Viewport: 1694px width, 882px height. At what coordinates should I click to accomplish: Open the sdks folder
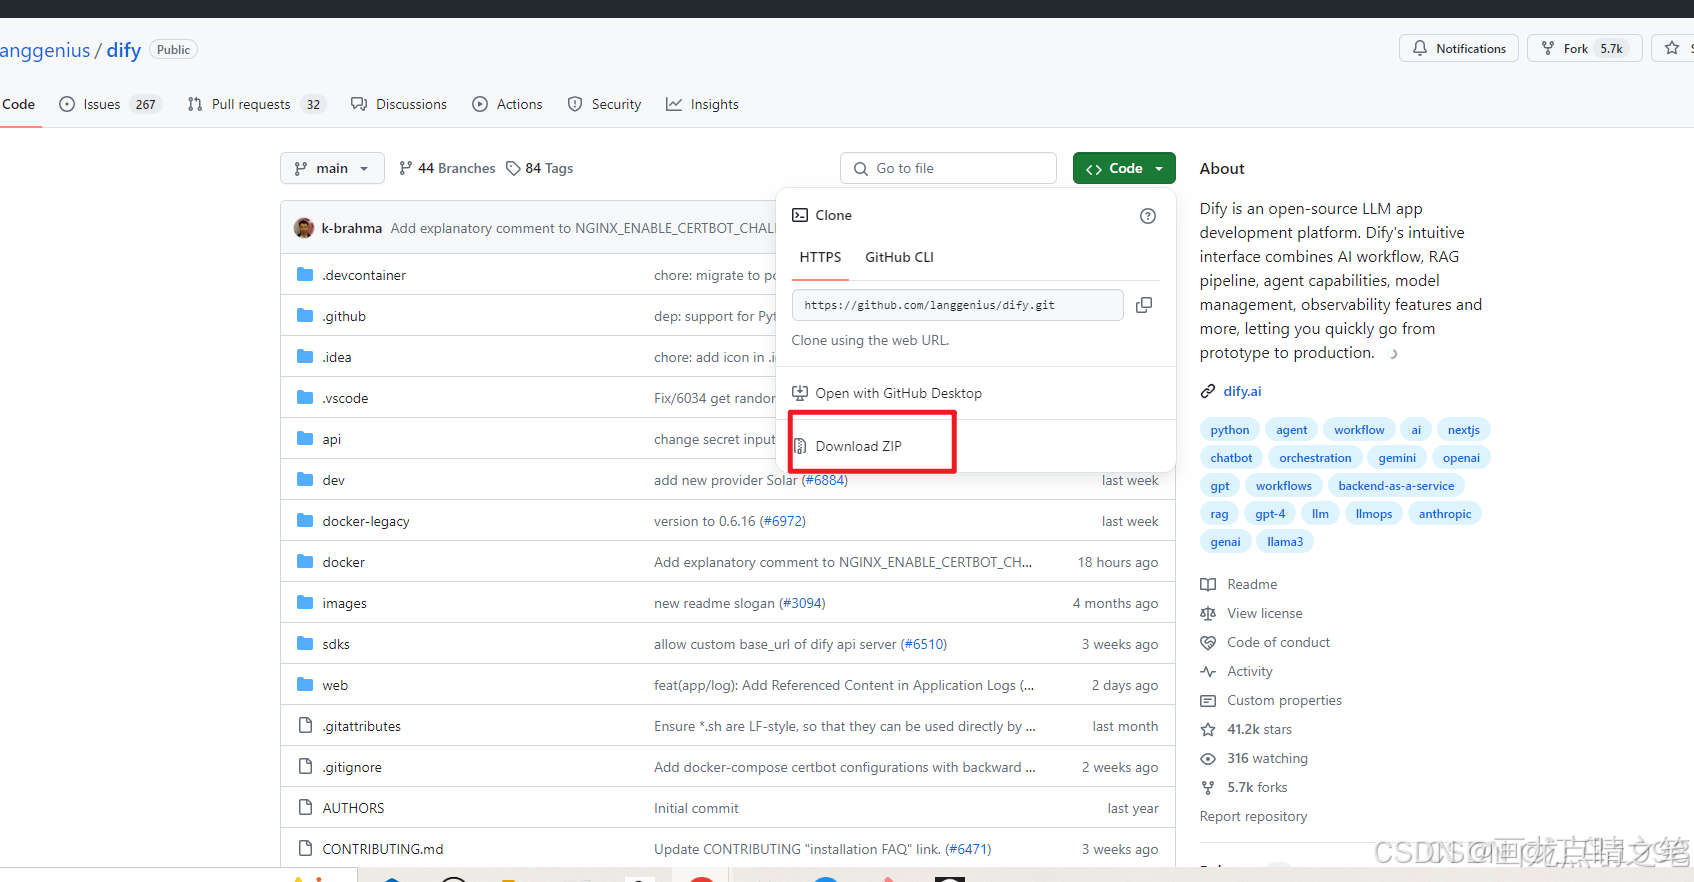click(336, 644)
